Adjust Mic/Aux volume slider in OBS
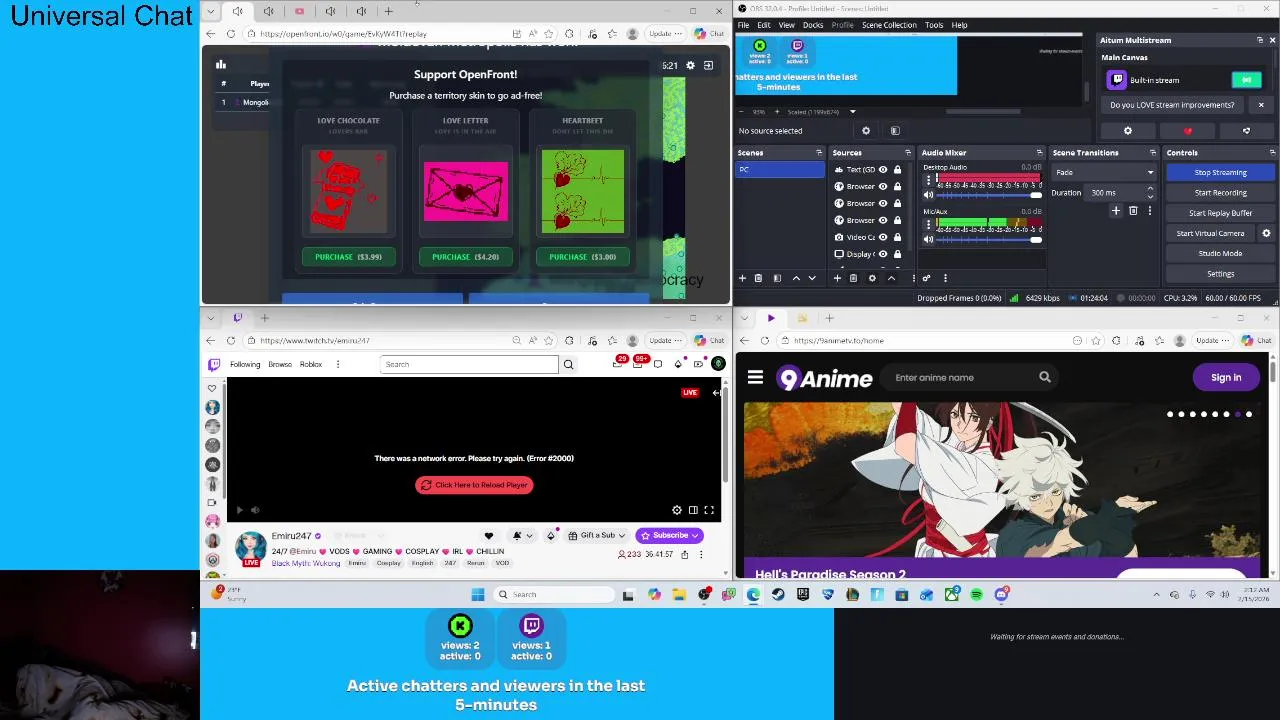1280x720 pixels. (990, 239)
